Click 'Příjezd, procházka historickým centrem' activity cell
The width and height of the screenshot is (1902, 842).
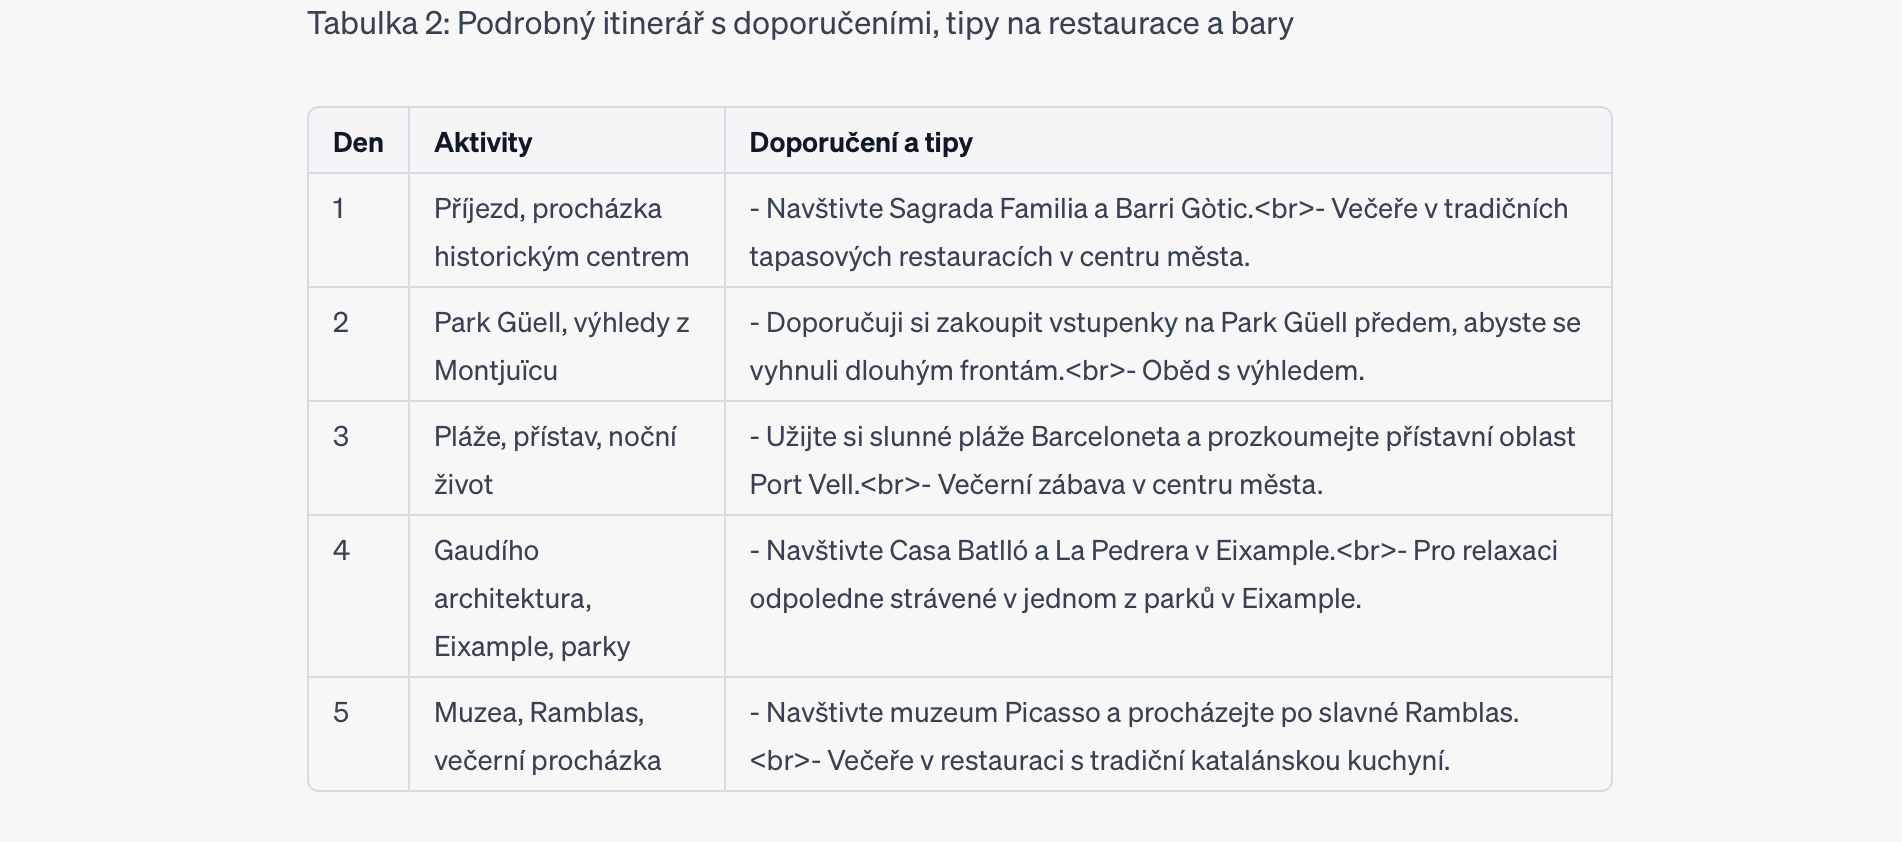click(561, 232)
